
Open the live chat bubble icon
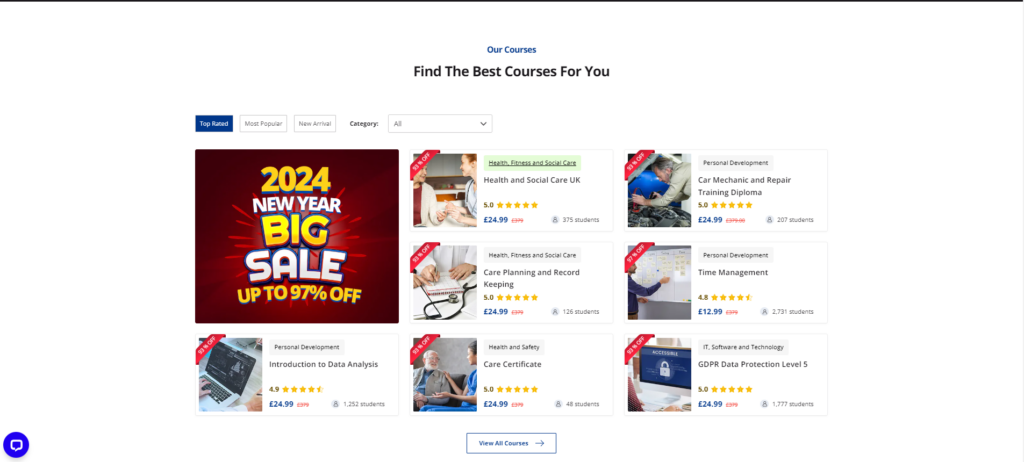click(16, 445)
